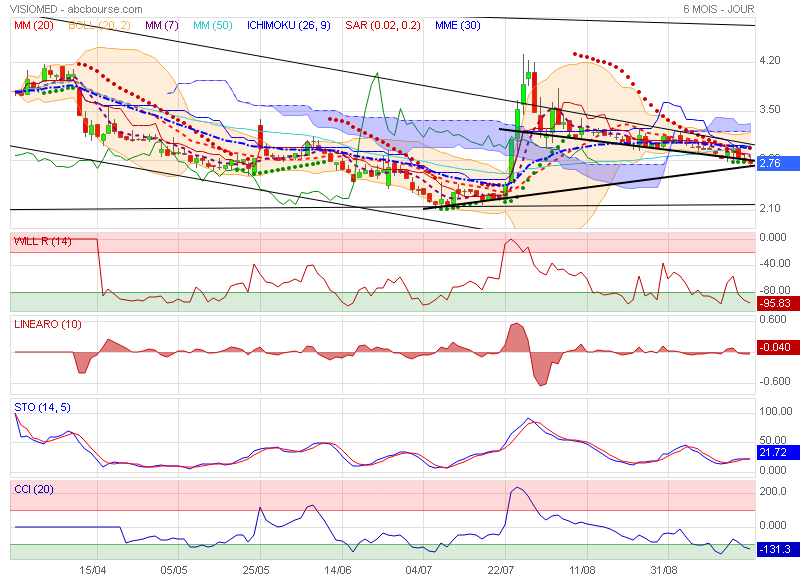Click the -40.00 Williams R axis label
800x580 pixels.
pos(775,263)
